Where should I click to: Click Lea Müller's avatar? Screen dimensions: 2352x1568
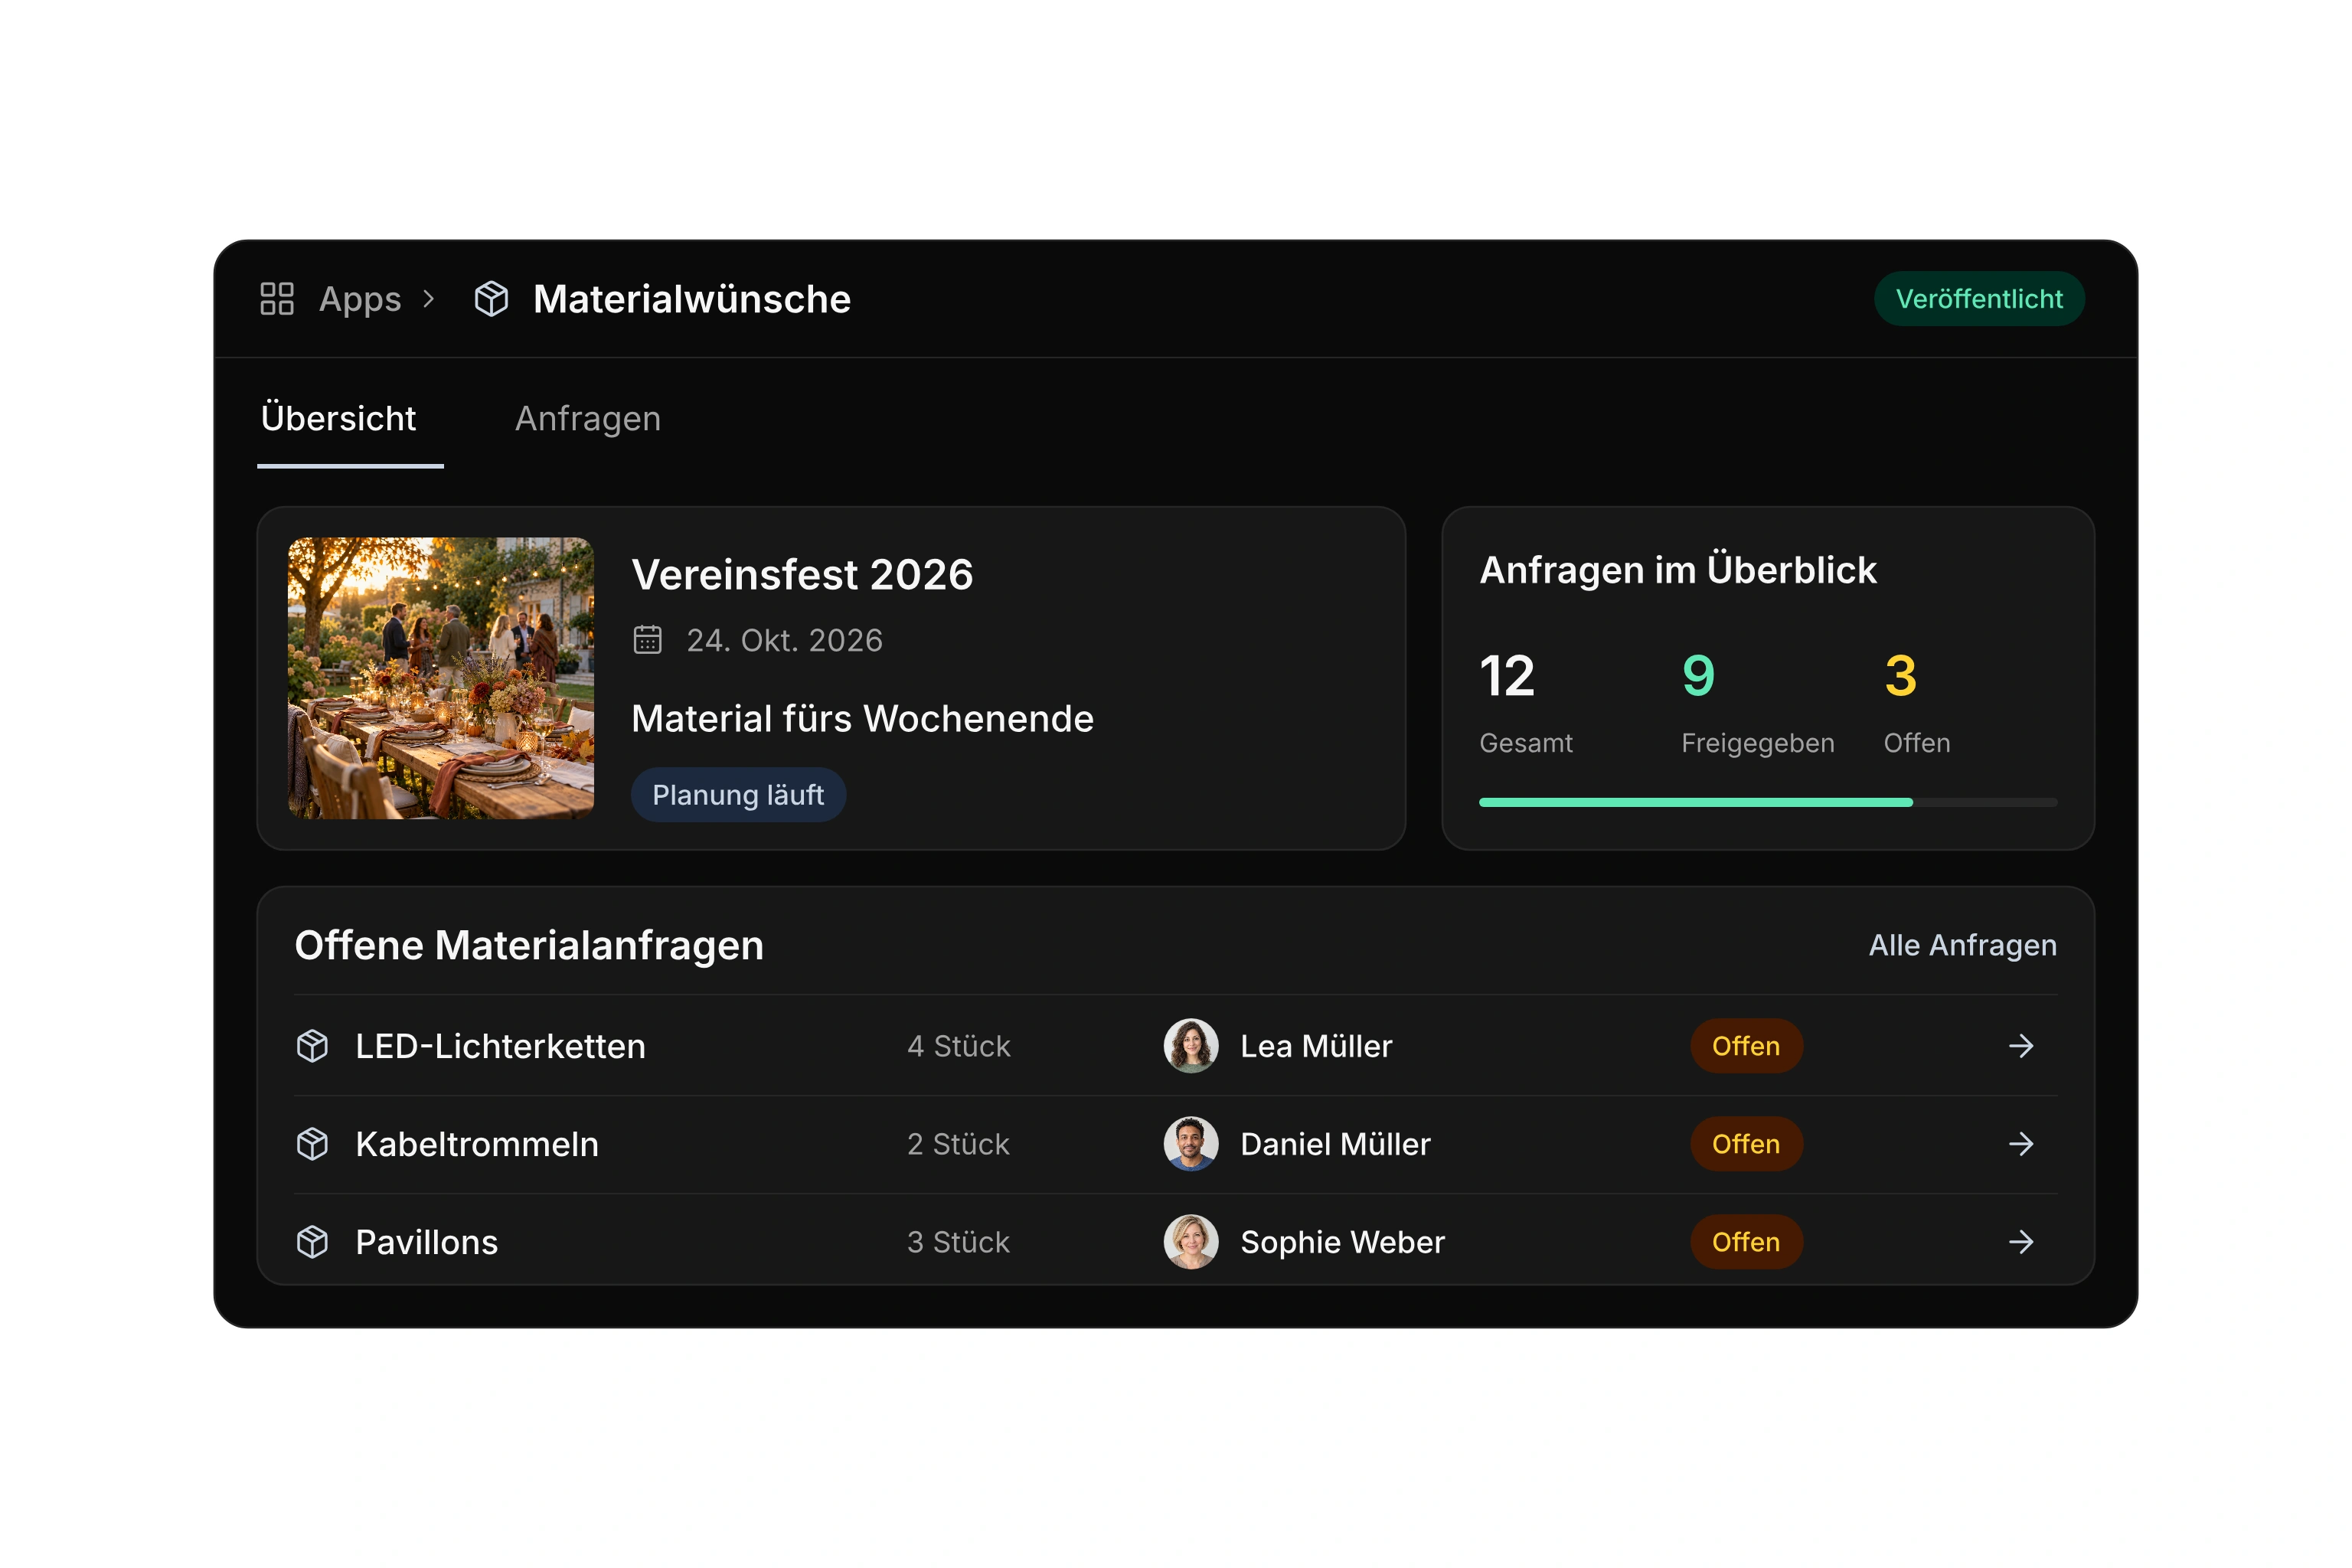[1191, 1046]
